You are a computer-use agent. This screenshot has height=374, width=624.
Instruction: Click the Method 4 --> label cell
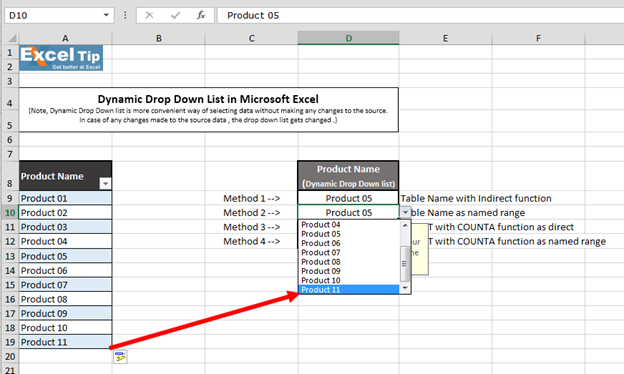(252, 241)
